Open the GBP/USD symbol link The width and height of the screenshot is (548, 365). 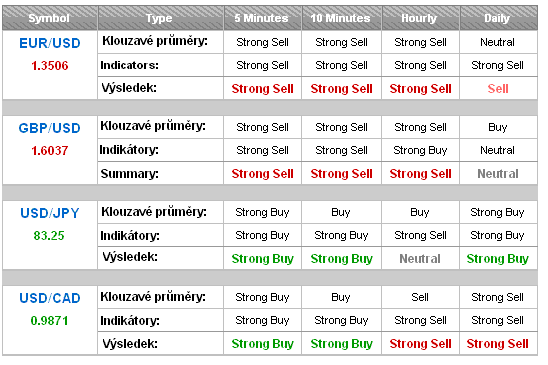[50, 128]
